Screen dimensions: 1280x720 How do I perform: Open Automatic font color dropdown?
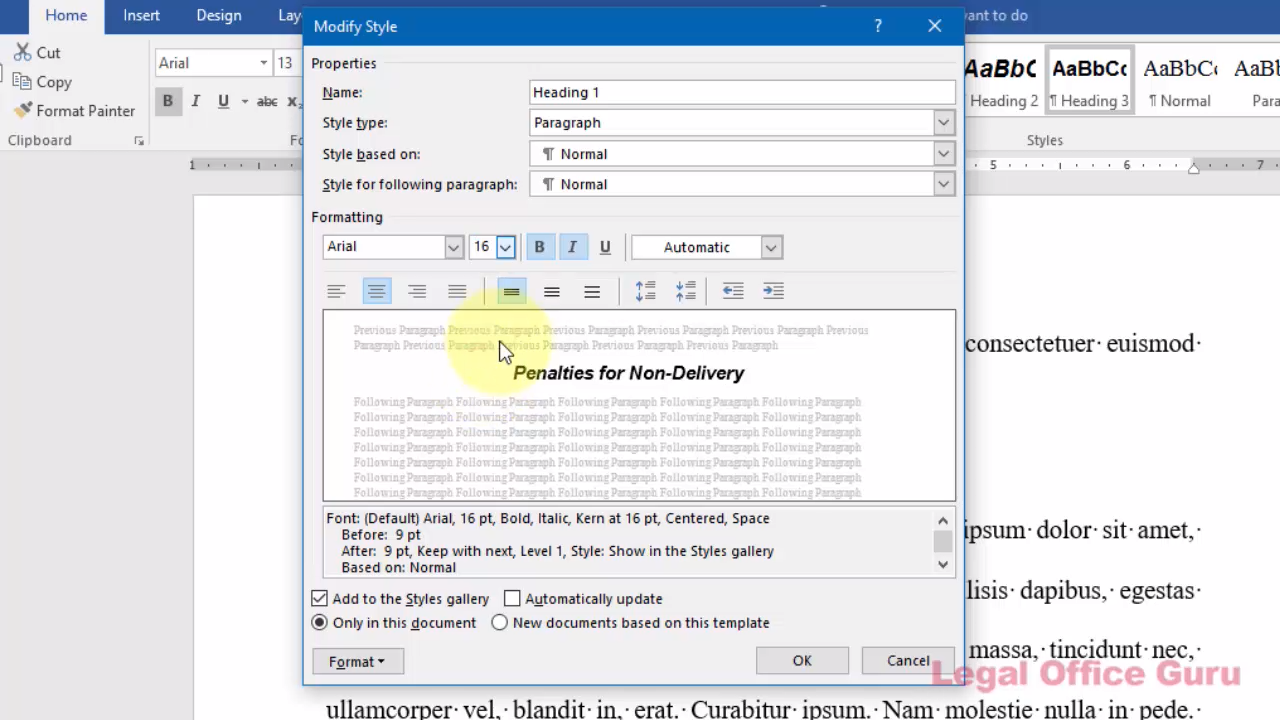(771, 247)
